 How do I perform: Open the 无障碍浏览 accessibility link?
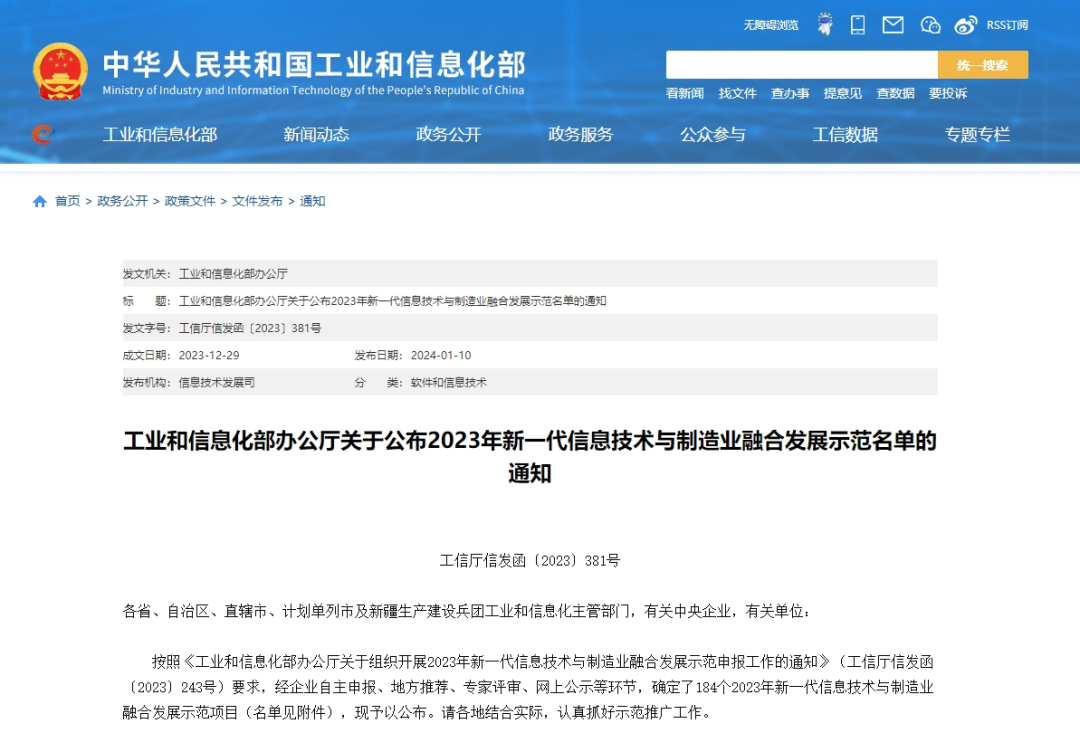coord(771,25)
